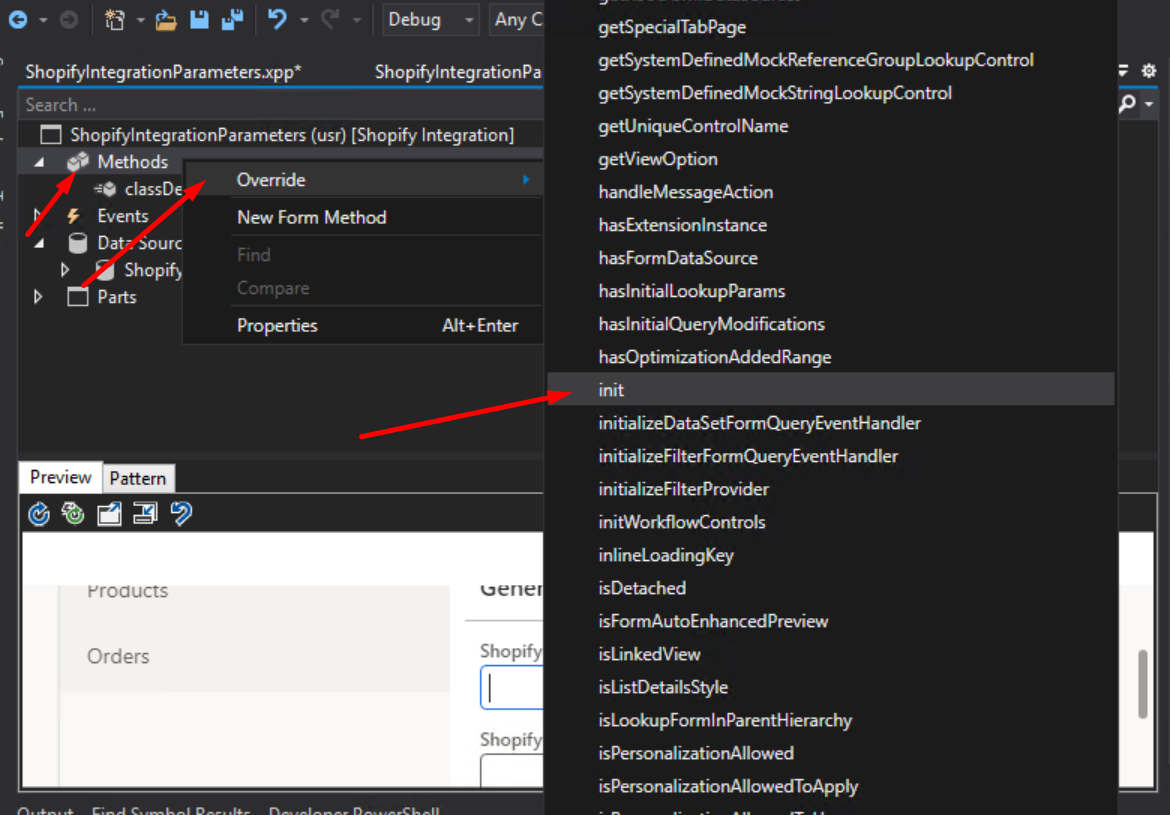Switch to the Pattern tab

(138, 478)
